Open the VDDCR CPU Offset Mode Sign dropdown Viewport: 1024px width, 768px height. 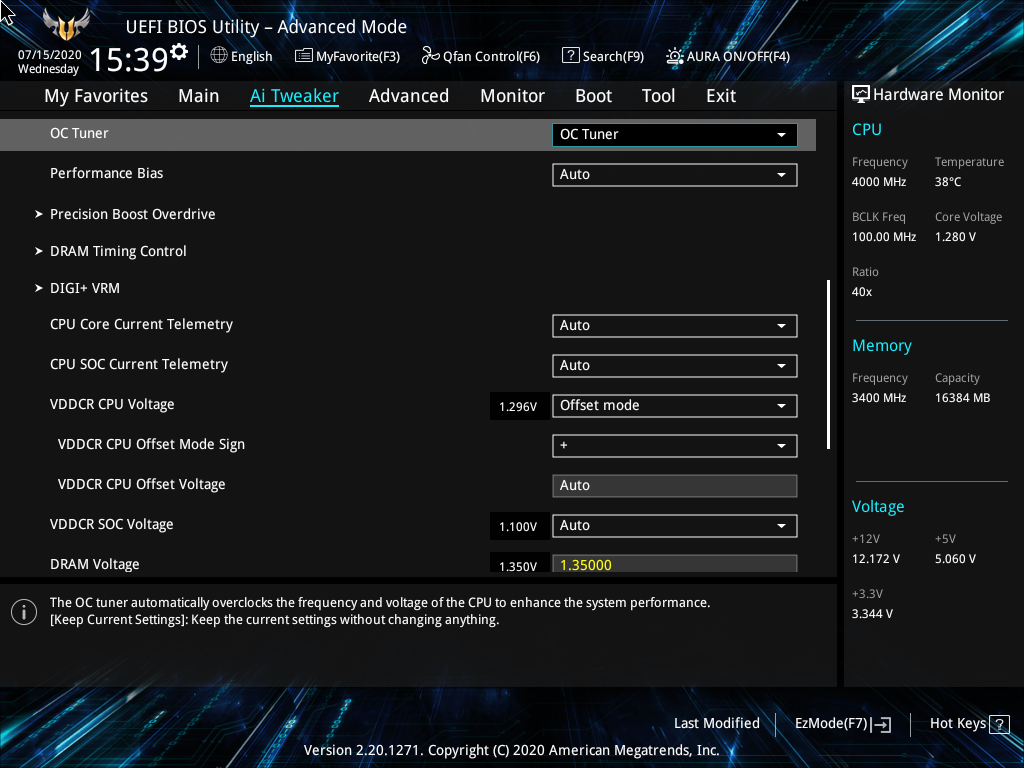click(x=675, y=445)
